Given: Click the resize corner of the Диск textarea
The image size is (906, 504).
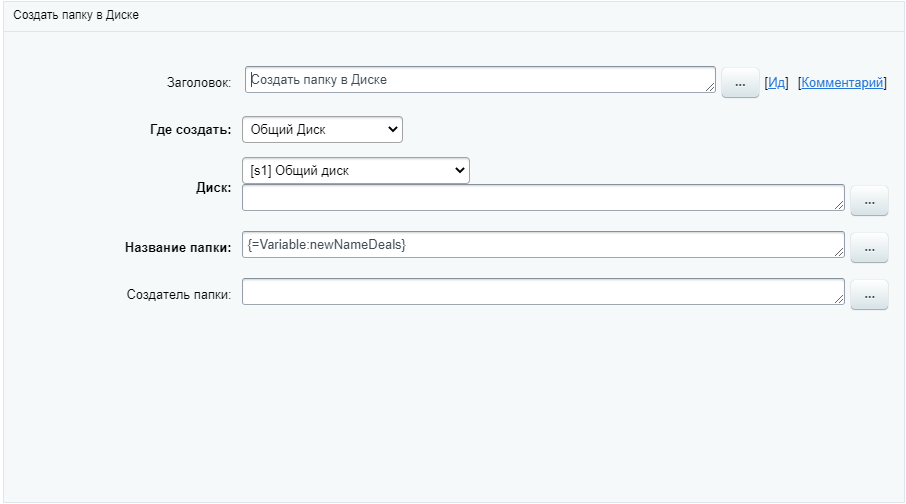Looking at the screenshot, I should point(840,205).
